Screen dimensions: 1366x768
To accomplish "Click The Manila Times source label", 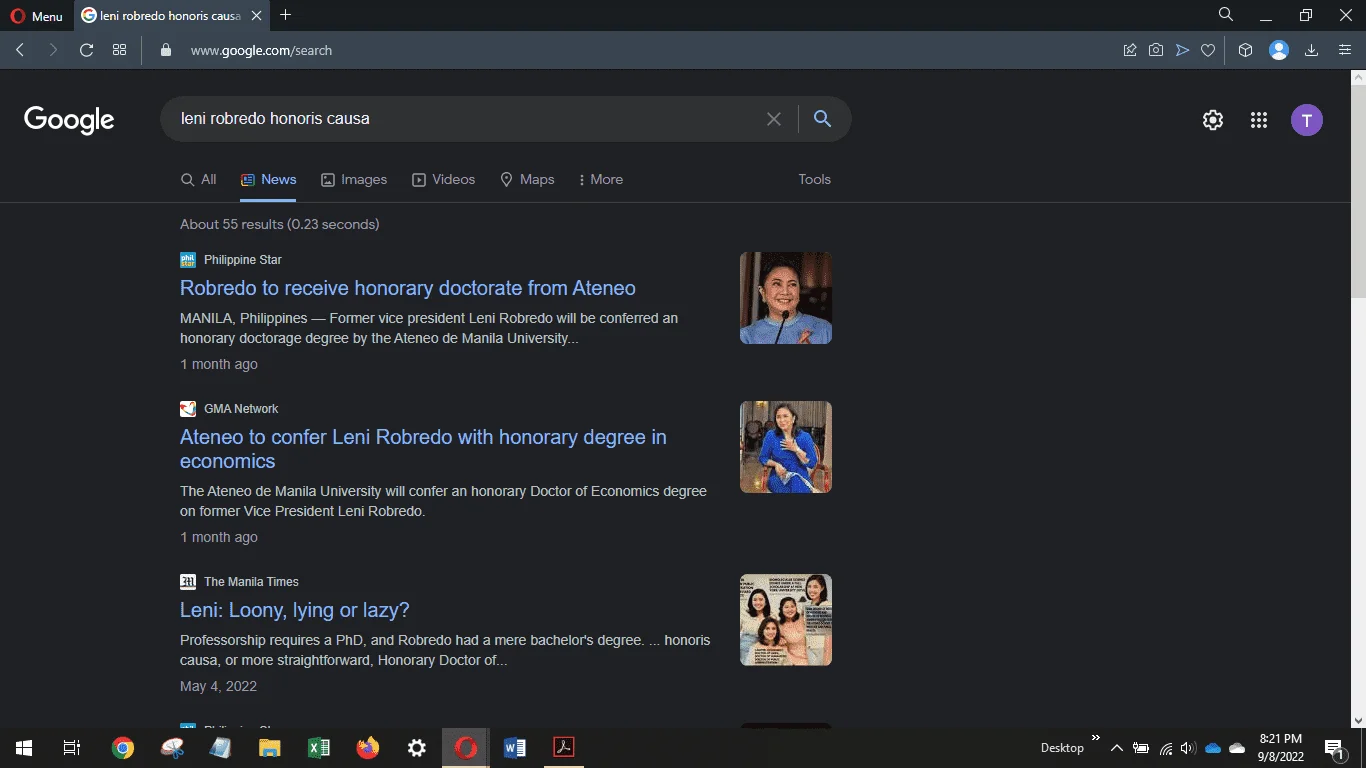I will pyautogui.click(x=251, y=582).
